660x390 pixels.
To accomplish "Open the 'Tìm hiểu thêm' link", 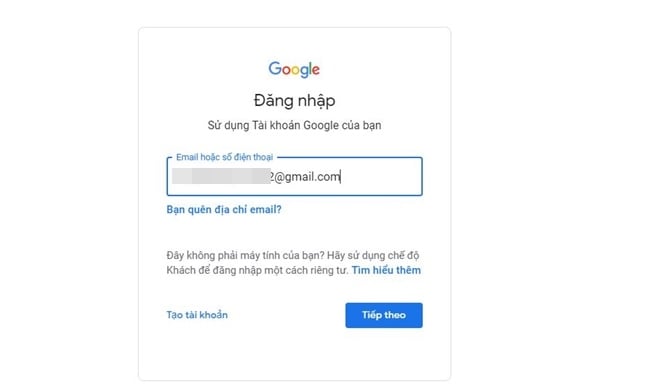I will click(x=386, y=270).
